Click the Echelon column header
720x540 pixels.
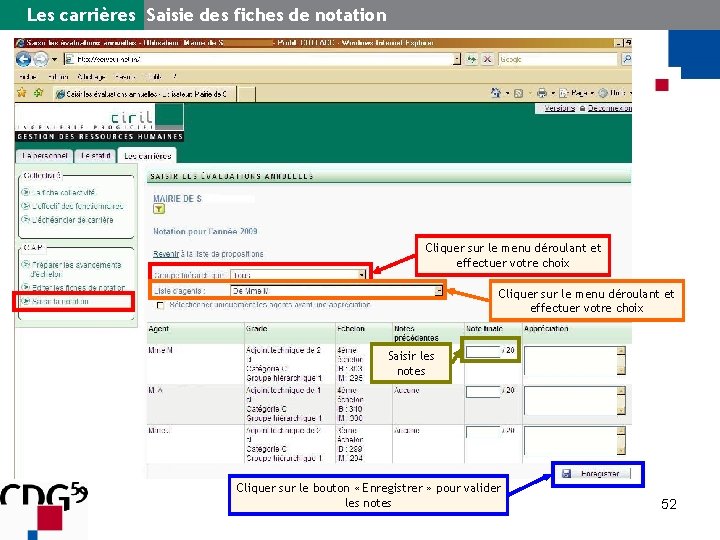click(x=350, y=329)
